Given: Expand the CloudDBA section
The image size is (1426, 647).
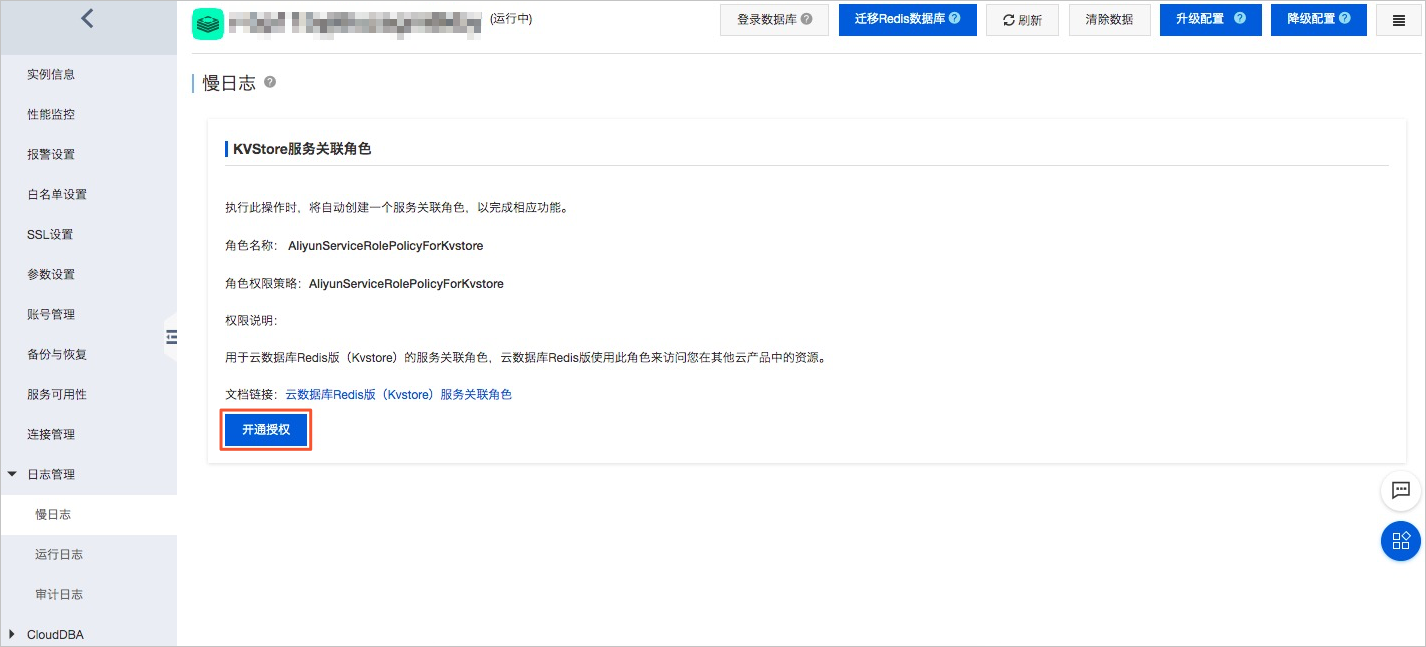Looking at the screenshot, I should pyautogui.click(x=12, y=634).
